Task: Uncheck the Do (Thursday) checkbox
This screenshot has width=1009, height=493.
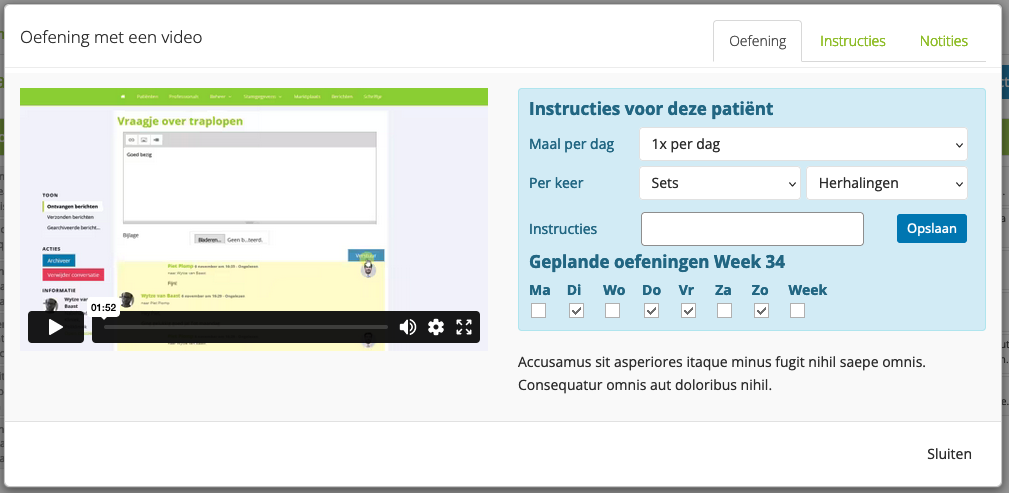Action: click(x=651, y=311)
